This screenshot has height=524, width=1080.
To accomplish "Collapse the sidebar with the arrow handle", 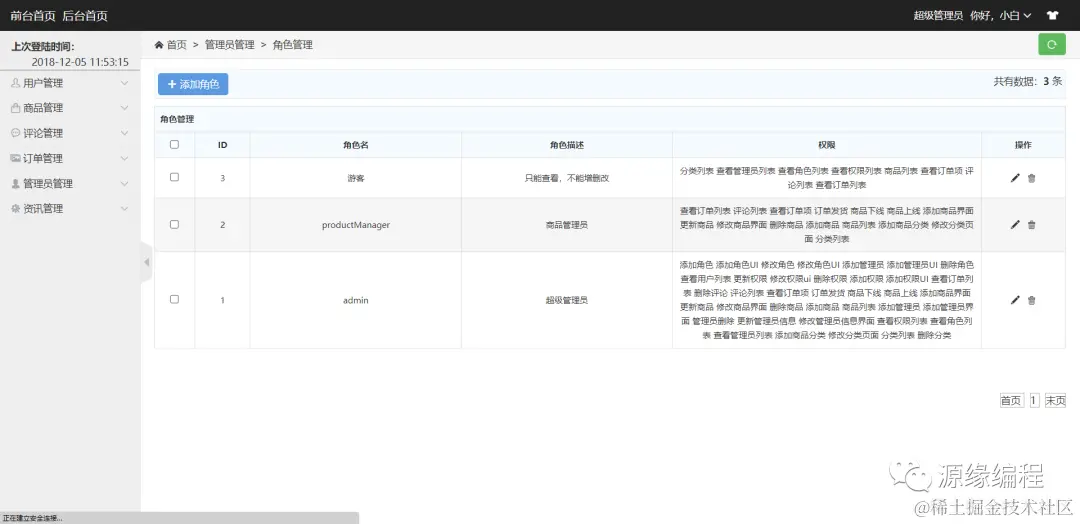I will [x=146, y=262].
